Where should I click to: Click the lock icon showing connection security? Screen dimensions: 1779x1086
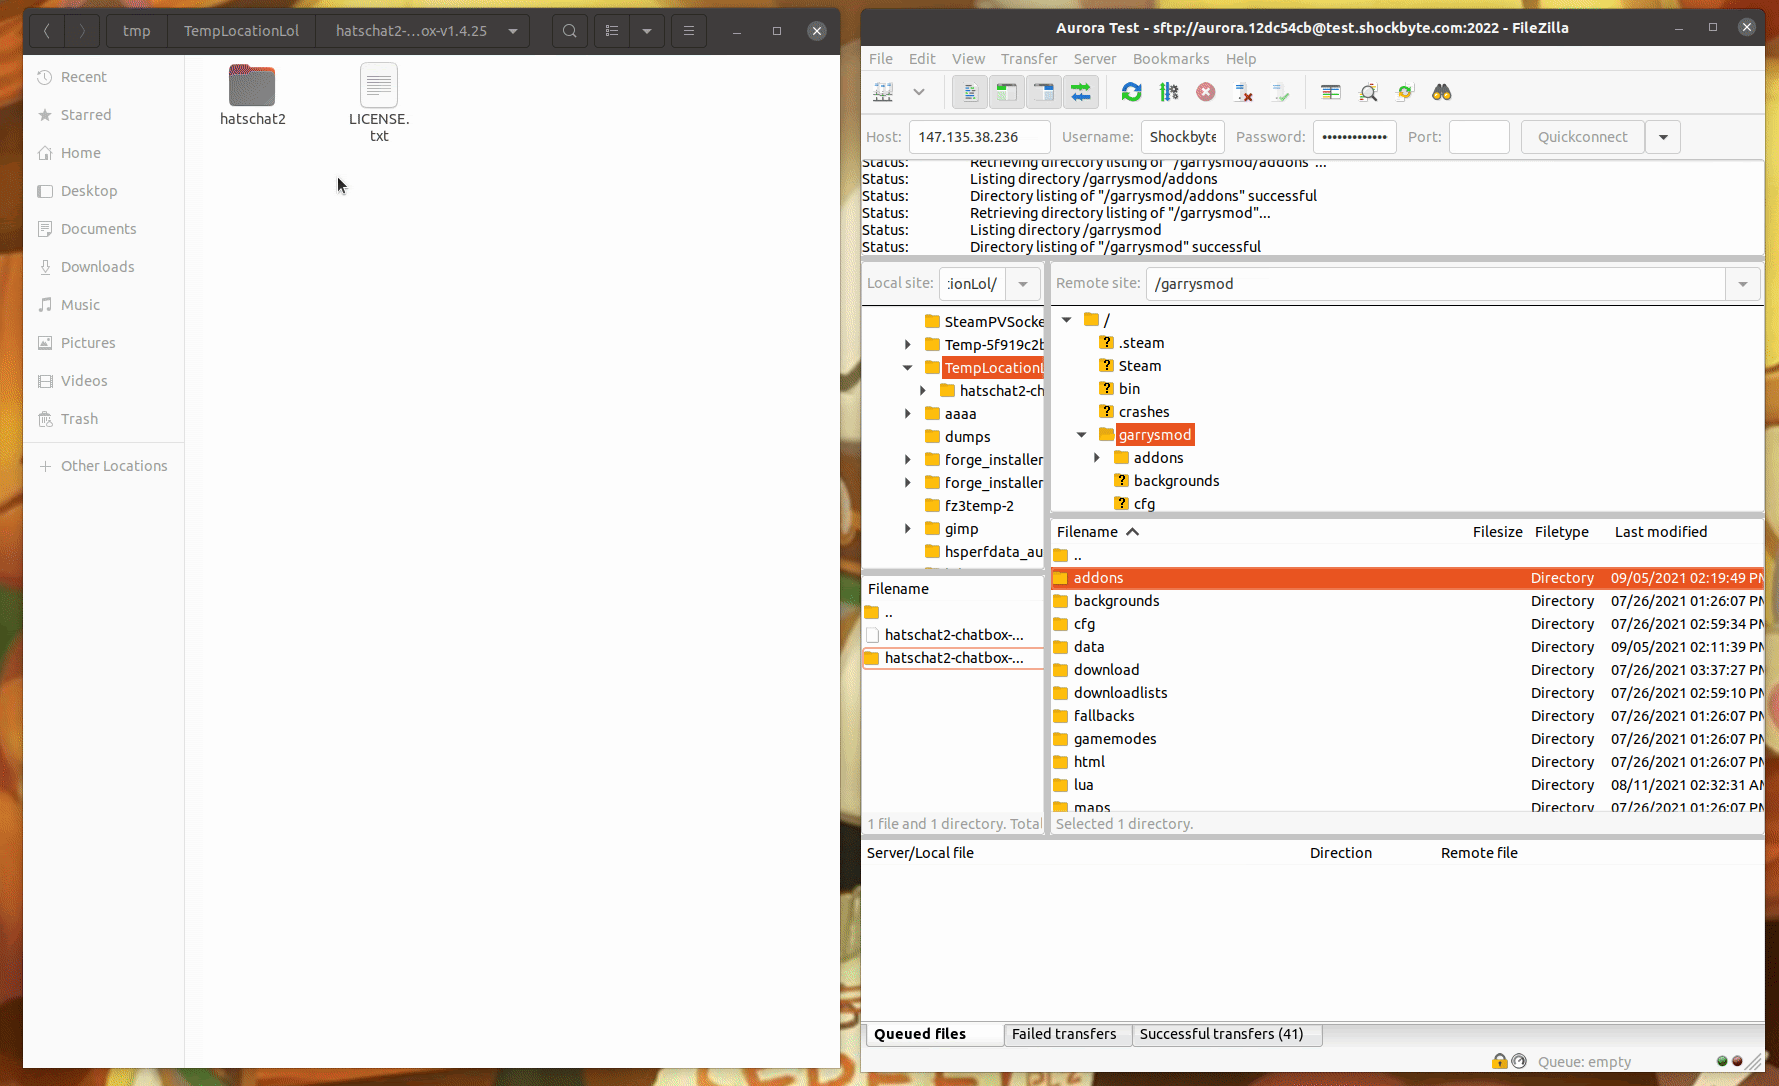[1499, 1061]
